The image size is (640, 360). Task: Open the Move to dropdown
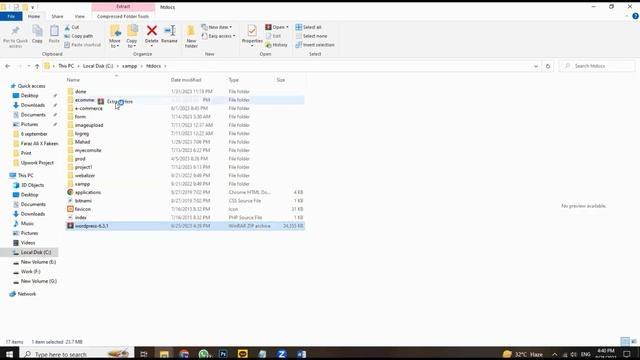[x=115, y=36]
